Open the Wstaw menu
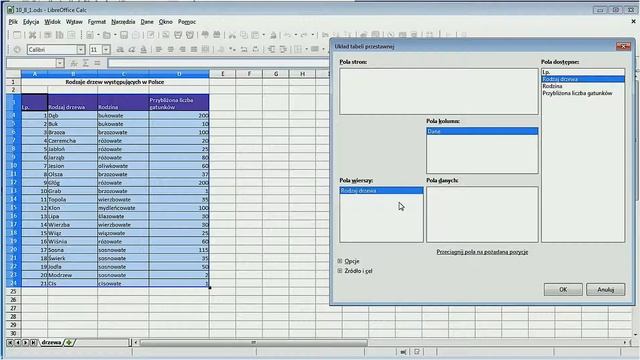 point(74,22)
